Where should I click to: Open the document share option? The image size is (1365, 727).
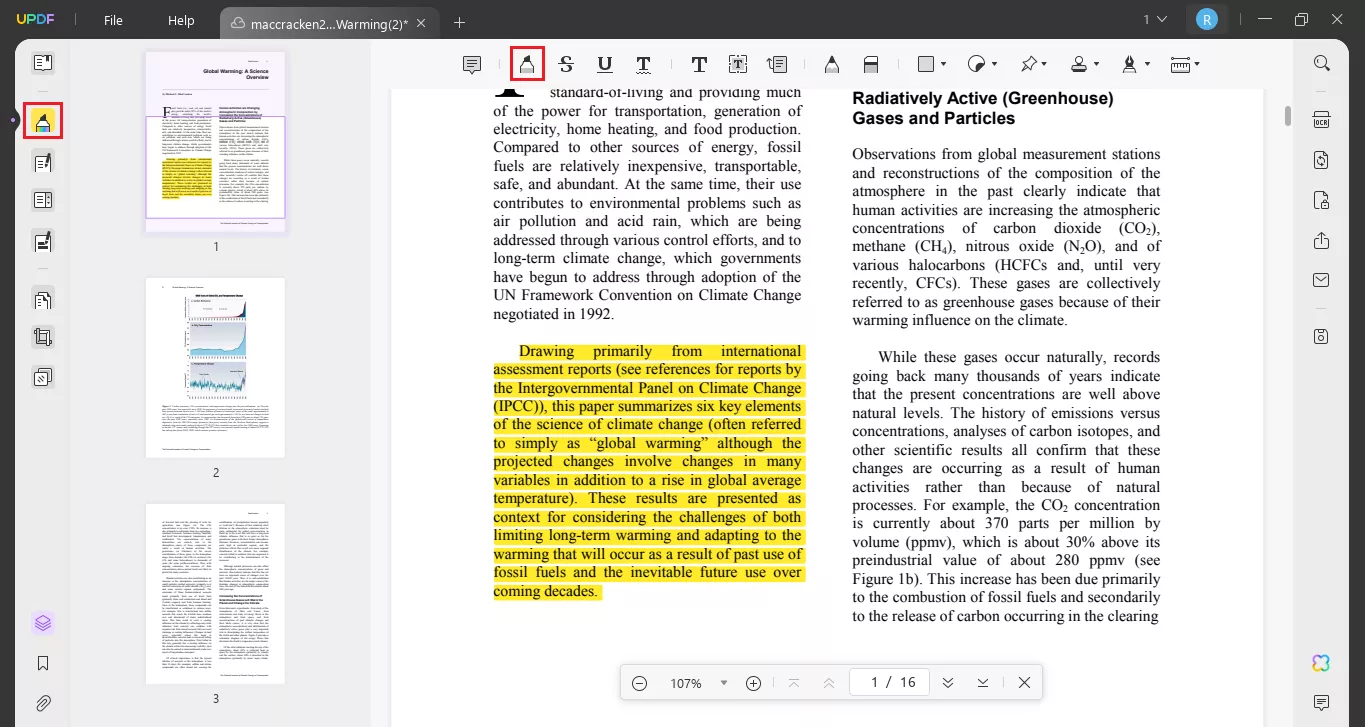click(1321, 241)
